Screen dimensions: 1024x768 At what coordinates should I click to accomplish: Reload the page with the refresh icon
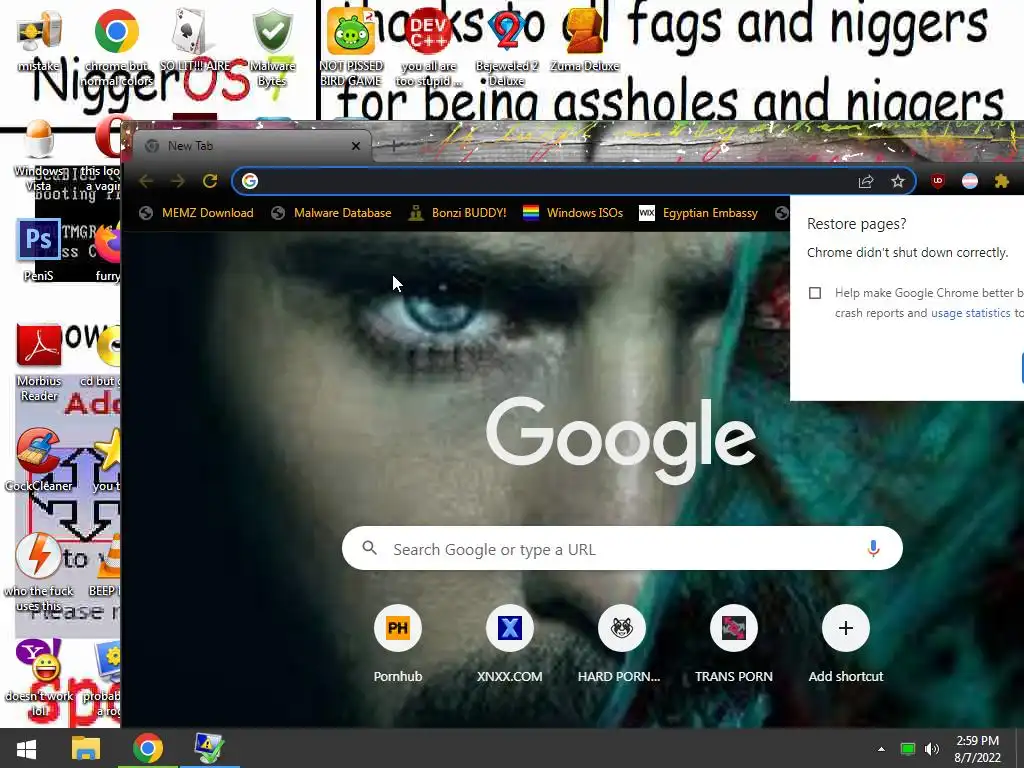(x=210, y=181)
